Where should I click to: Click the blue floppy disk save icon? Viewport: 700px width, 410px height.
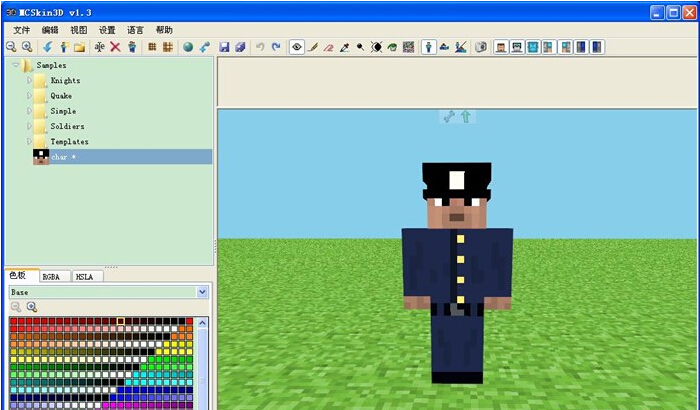[x=224, y=47]
